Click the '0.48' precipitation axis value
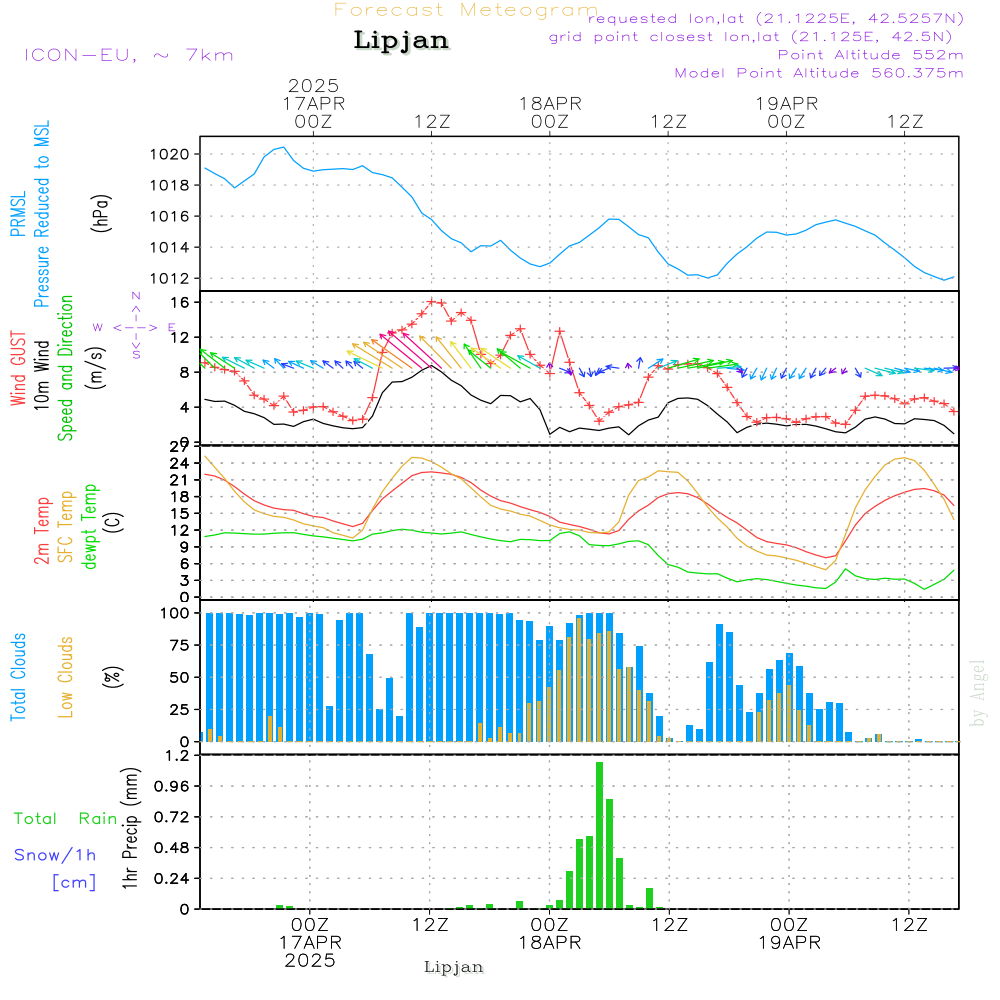Screen dimensions: 1000x1000 click(172, 848)
